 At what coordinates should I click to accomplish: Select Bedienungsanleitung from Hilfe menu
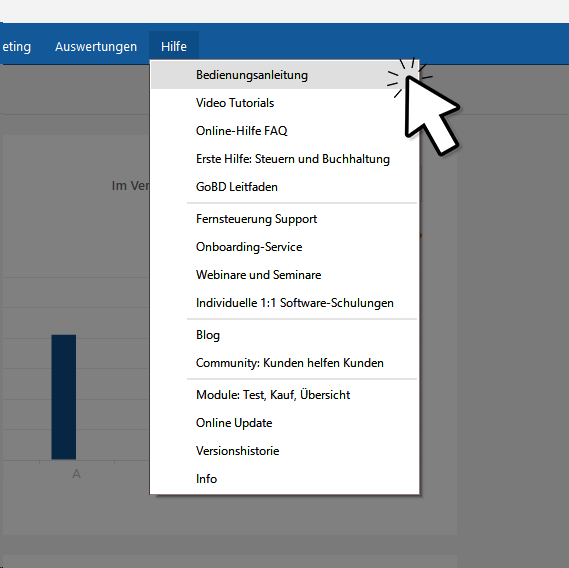point(285,75)
